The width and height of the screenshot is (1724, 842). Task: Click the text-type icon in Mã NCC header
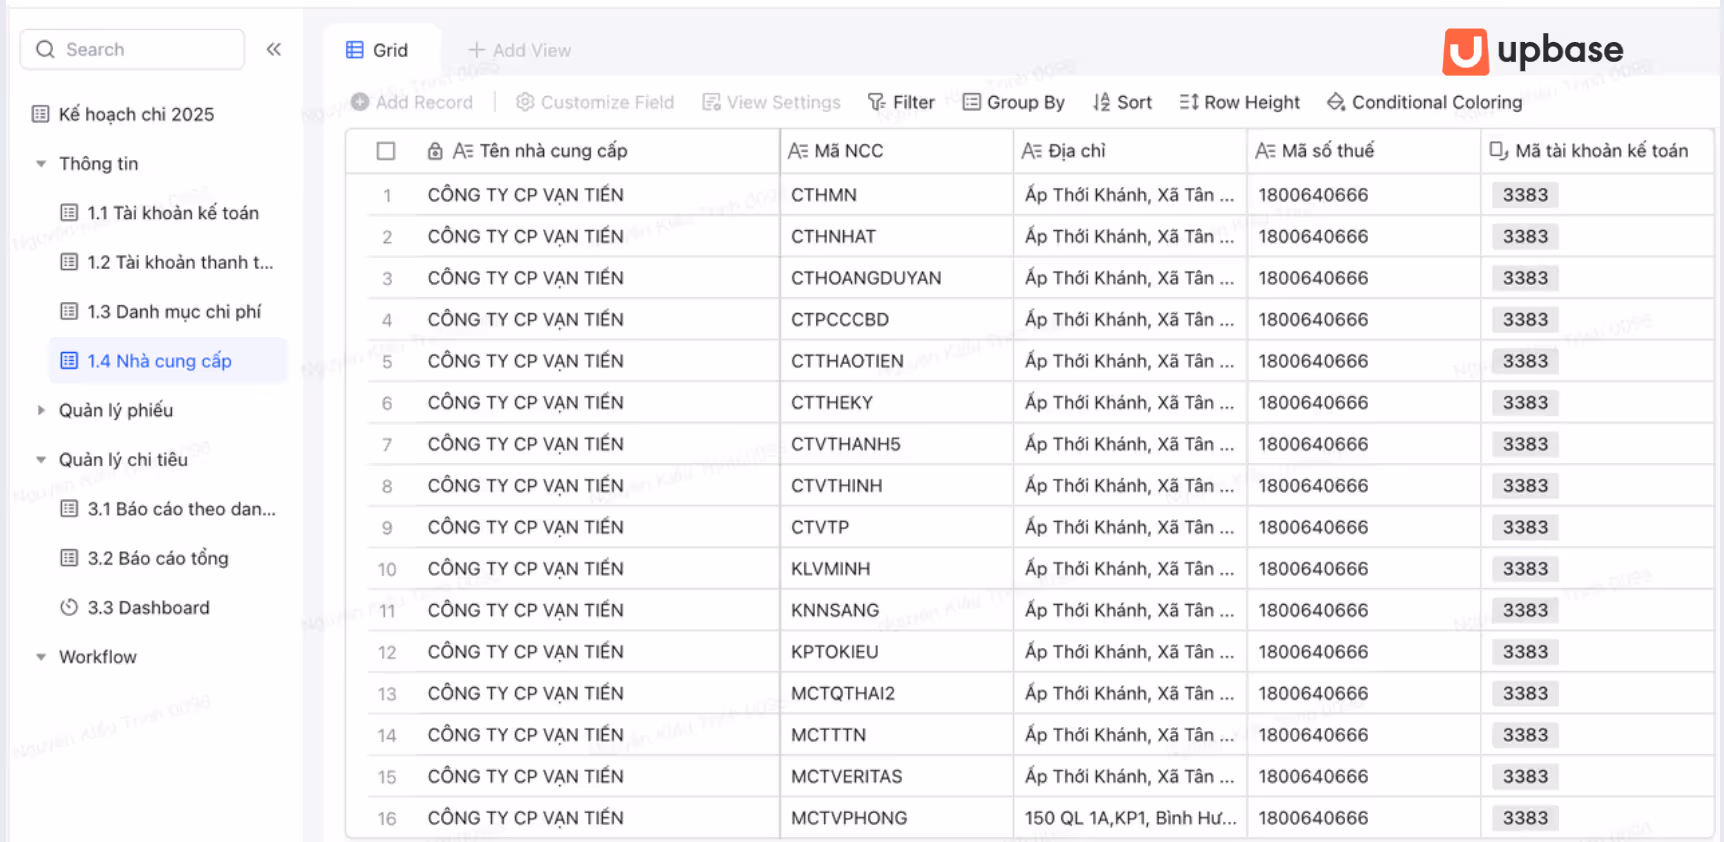(x=798, y=151)
